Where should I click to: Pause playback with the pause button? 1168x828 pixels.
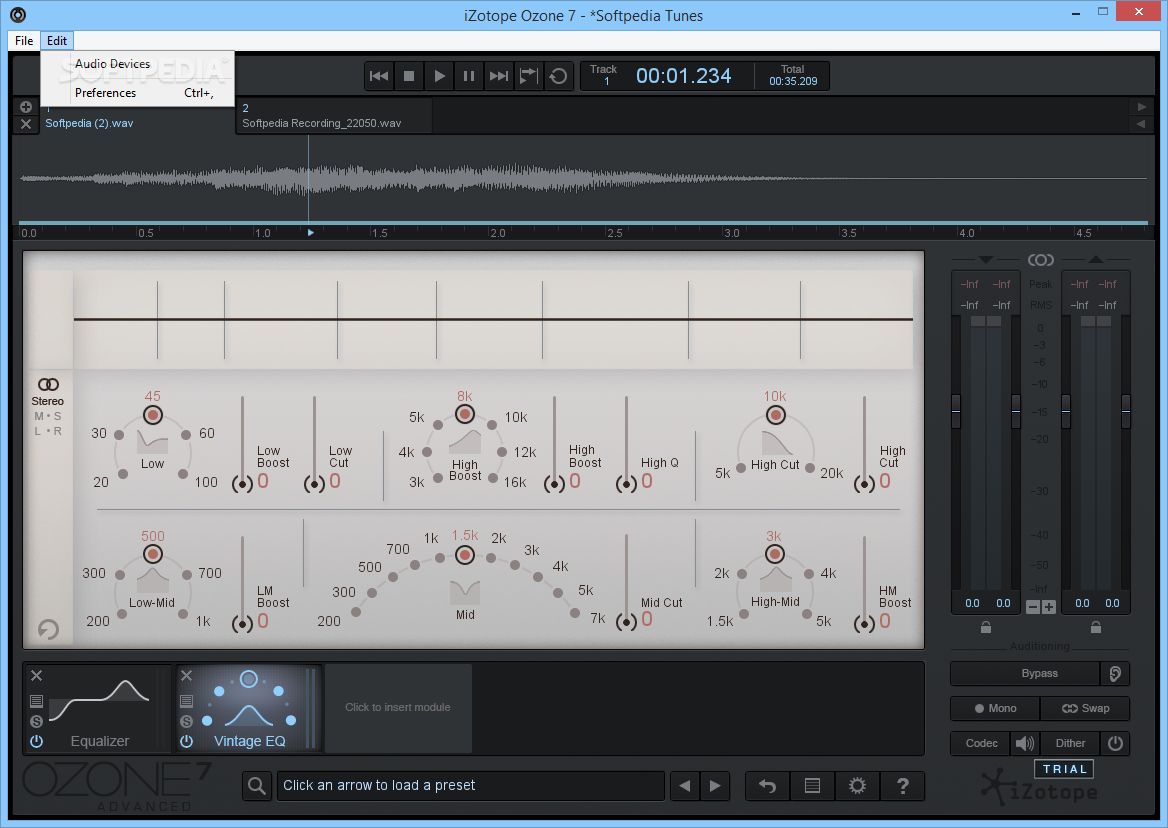tap(469, 76)
